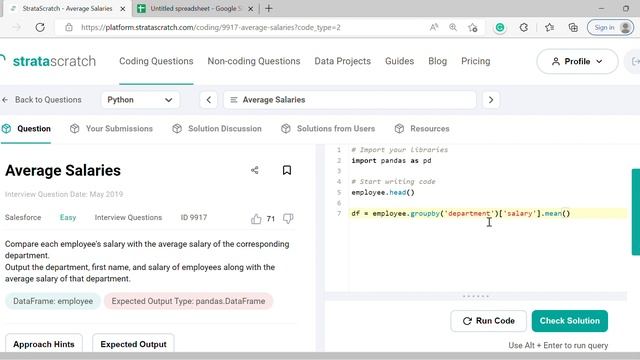Viewport: 640px width, 360px height.
Task: Open the Solution Discussion tab
Action: 217,129
